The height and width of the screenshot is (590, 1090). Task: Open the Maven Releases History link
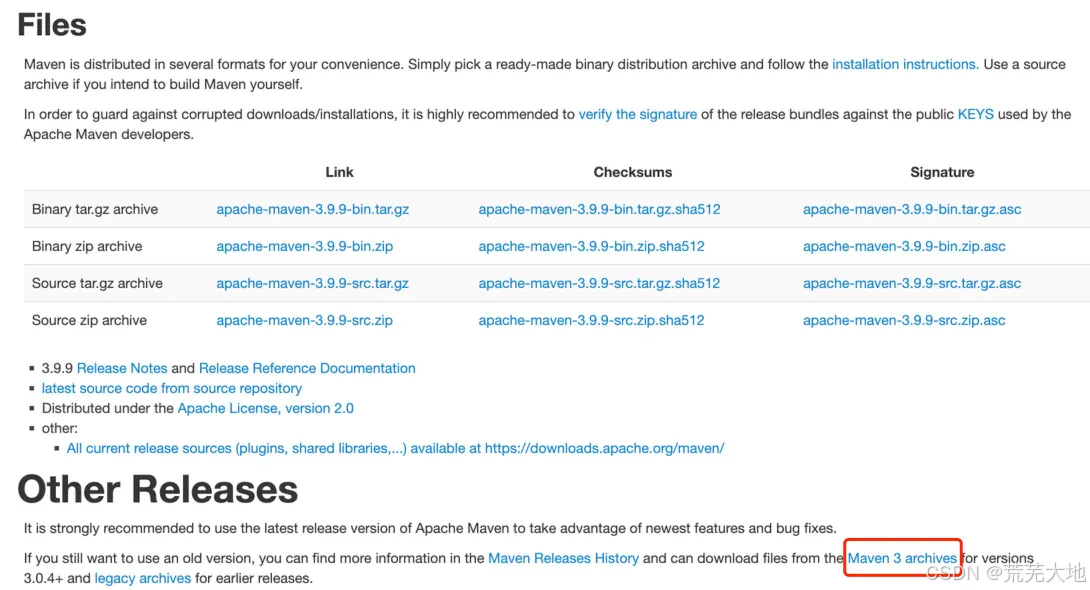(x=563, y=558)
